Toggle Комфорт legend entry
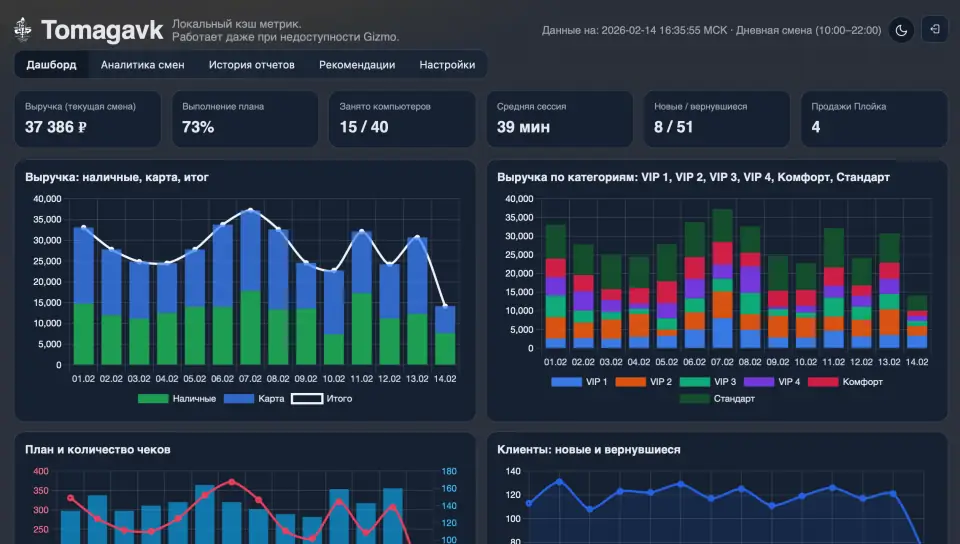Viewport: 960px width, 544px height. tap(845, 382)
